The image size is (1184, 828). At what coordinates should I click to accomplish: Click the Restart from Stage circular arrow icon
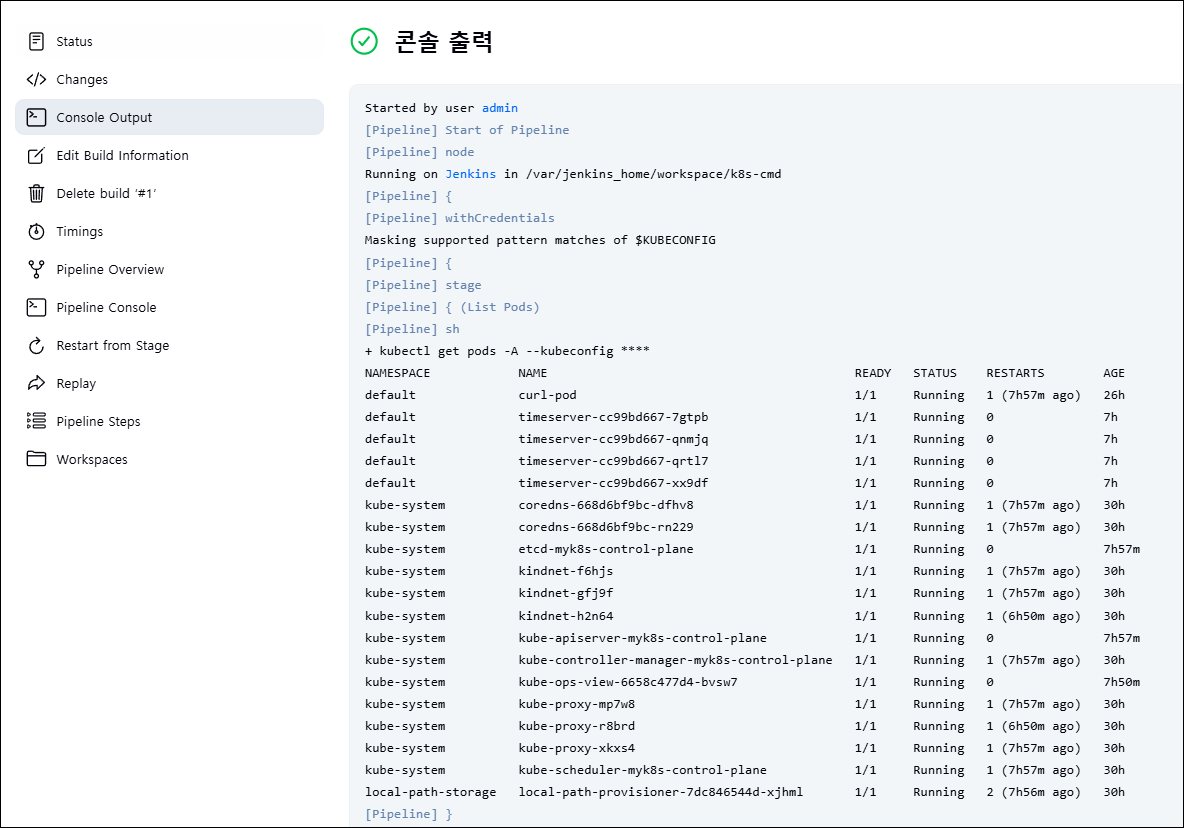[x=36, y=346]
